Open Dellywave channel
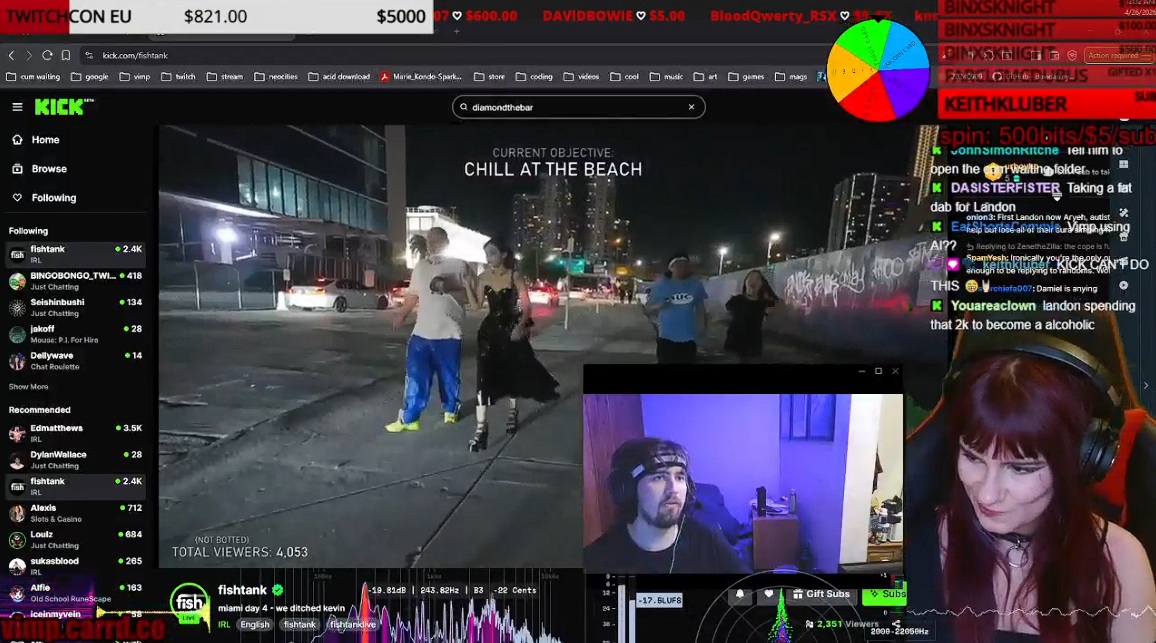 [x=75, y=361]
